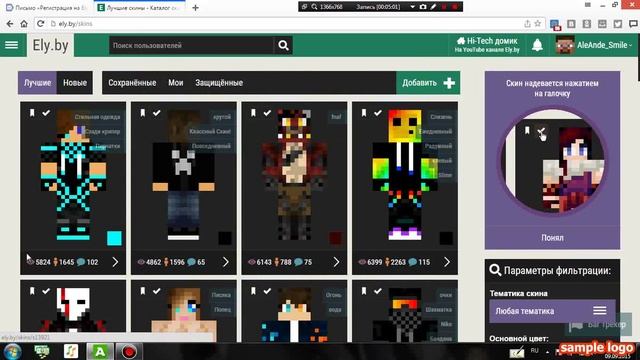Bookmark the skin with 5824 views
Screen dimensions: 640x360
pyautogui.click(x=32, y=113)
